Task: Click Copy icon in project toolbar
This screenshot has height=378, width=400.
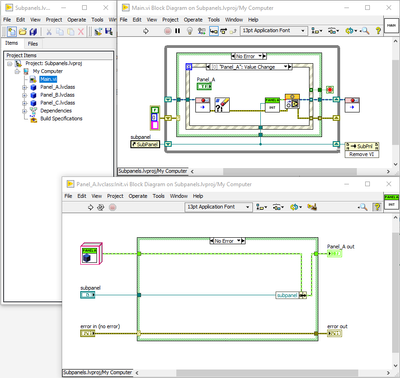Action: point(60,32)
